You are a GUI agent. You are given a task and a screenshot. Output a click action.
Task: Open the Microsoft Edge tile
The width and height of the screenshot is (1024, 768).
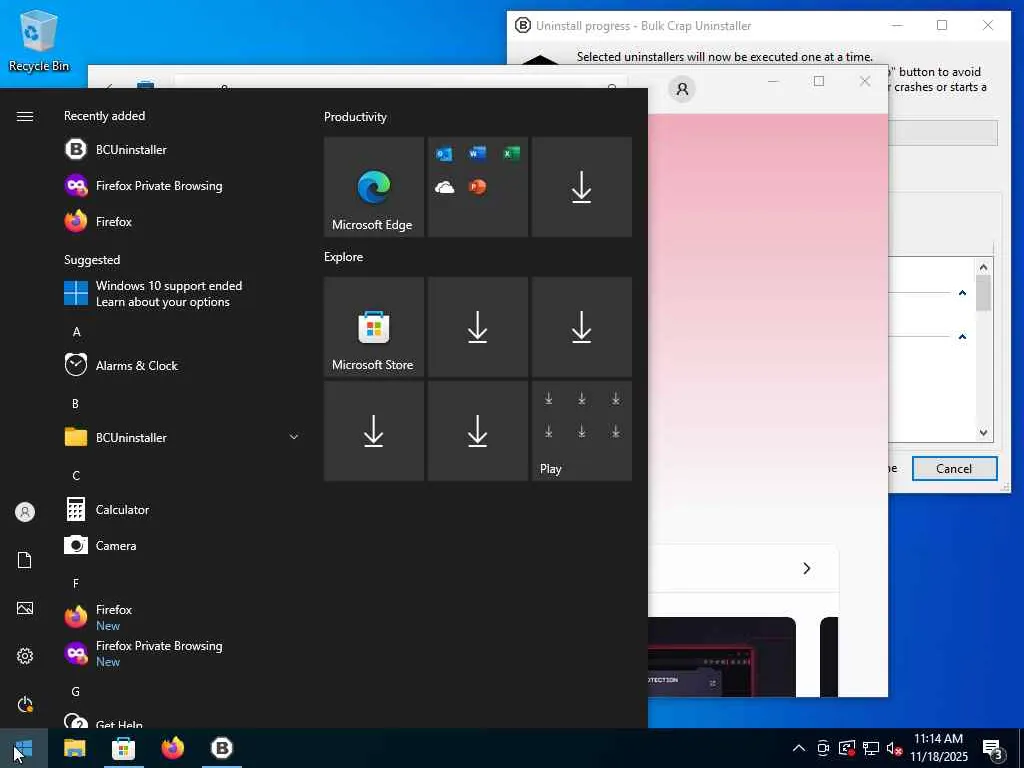coord(374,187)
